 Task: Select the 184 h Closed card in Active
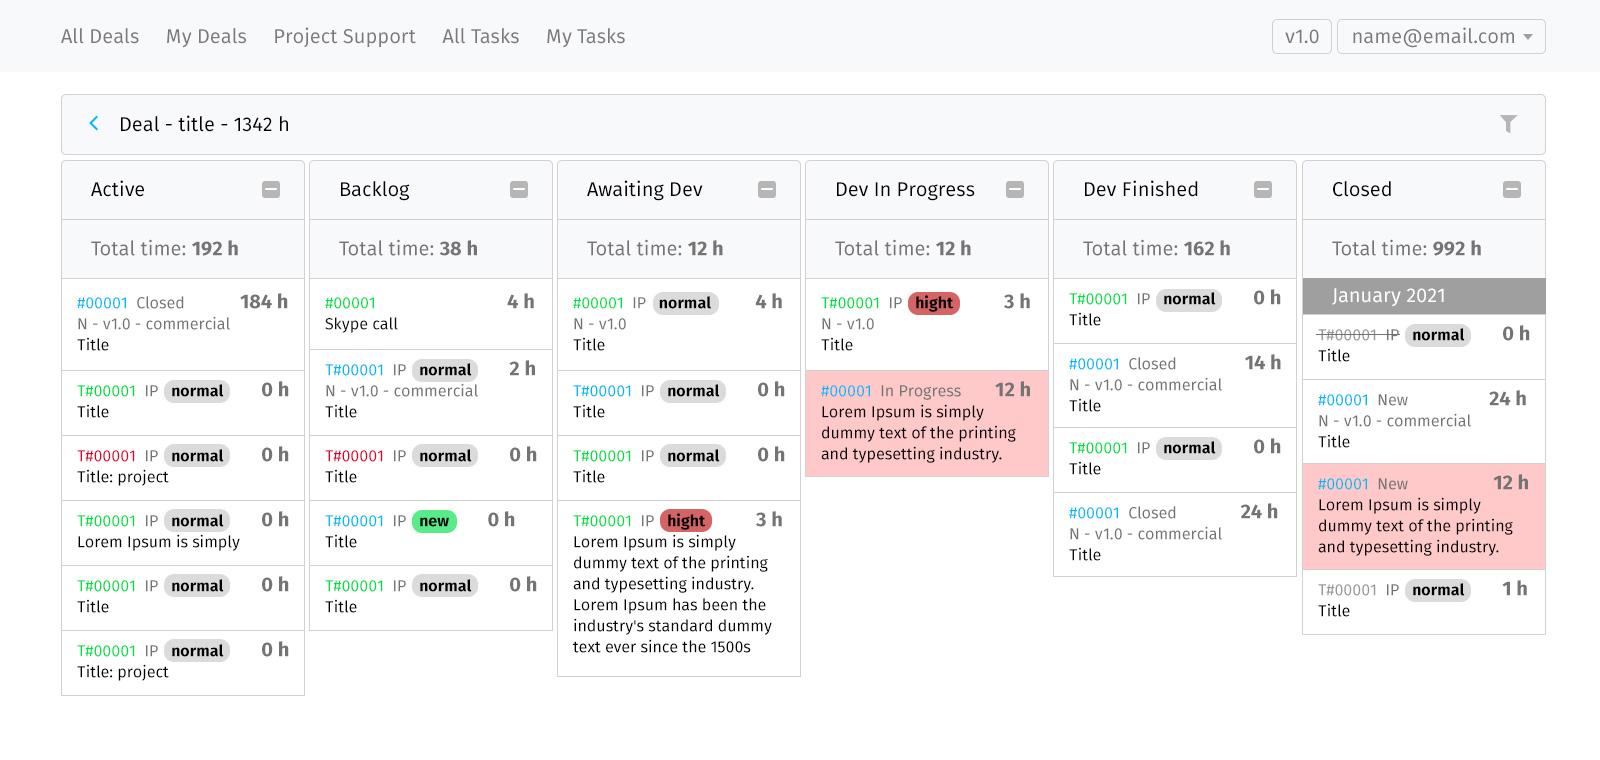(x=182, y=324)
